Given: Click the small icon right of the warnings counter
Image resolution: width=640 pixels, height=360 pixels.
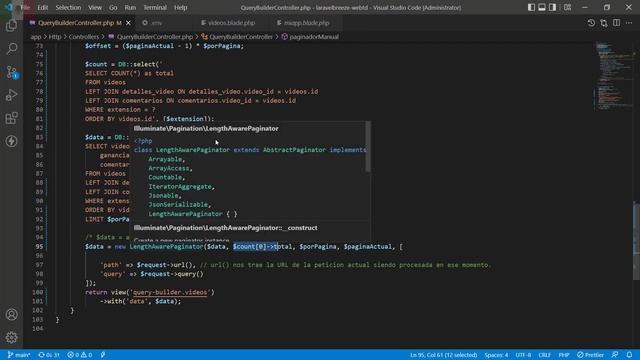Looking at the screenshot, I should click(103, 355).
